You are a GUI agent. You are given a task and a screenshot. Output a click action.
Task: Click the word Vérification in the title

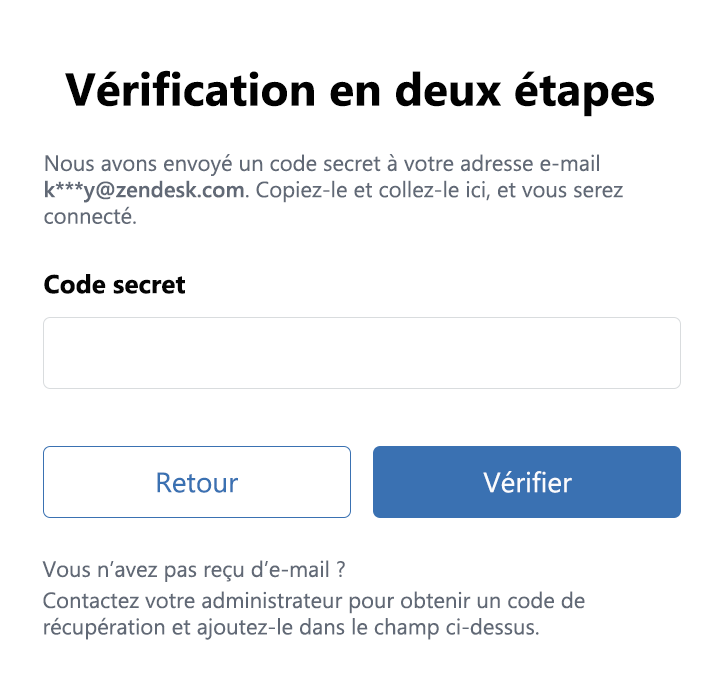[190, 90]
